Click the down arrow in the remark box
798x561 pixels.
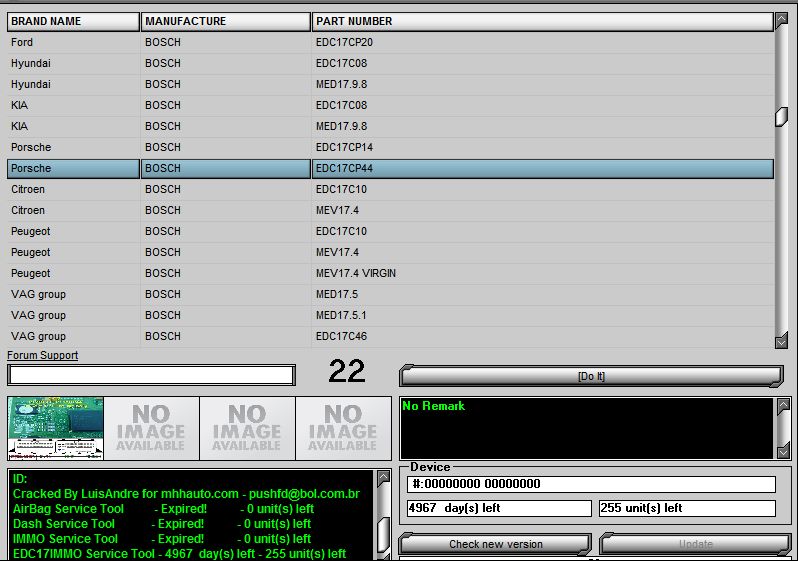click(x=781, y=452)
